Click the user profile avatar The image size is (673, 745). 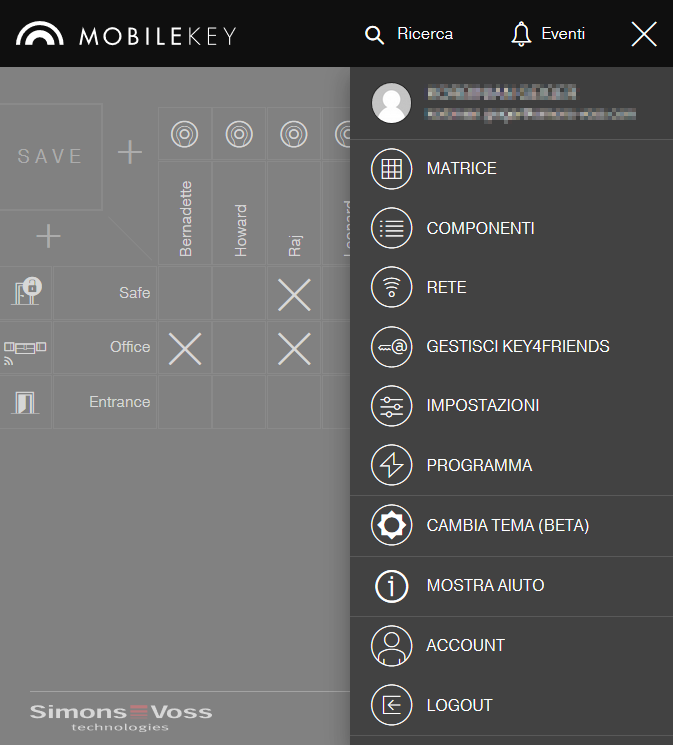[391, 103]
